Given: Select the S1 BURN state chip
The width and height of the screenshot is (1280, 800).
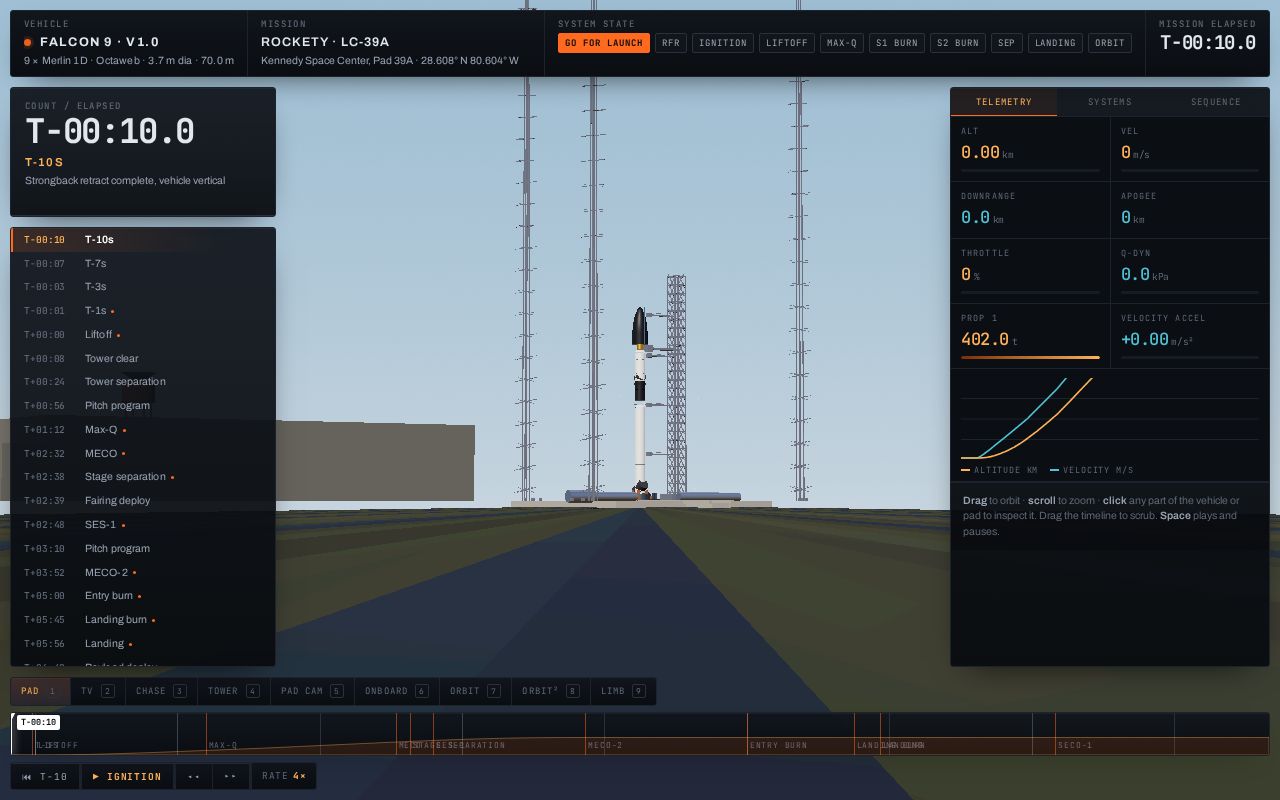Looking at the screenshot, I should point(897,43).
